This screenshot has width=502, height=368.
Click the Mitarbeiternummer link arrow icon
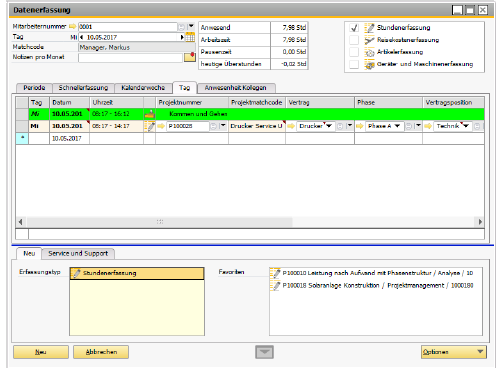click(x=72, y=26)
